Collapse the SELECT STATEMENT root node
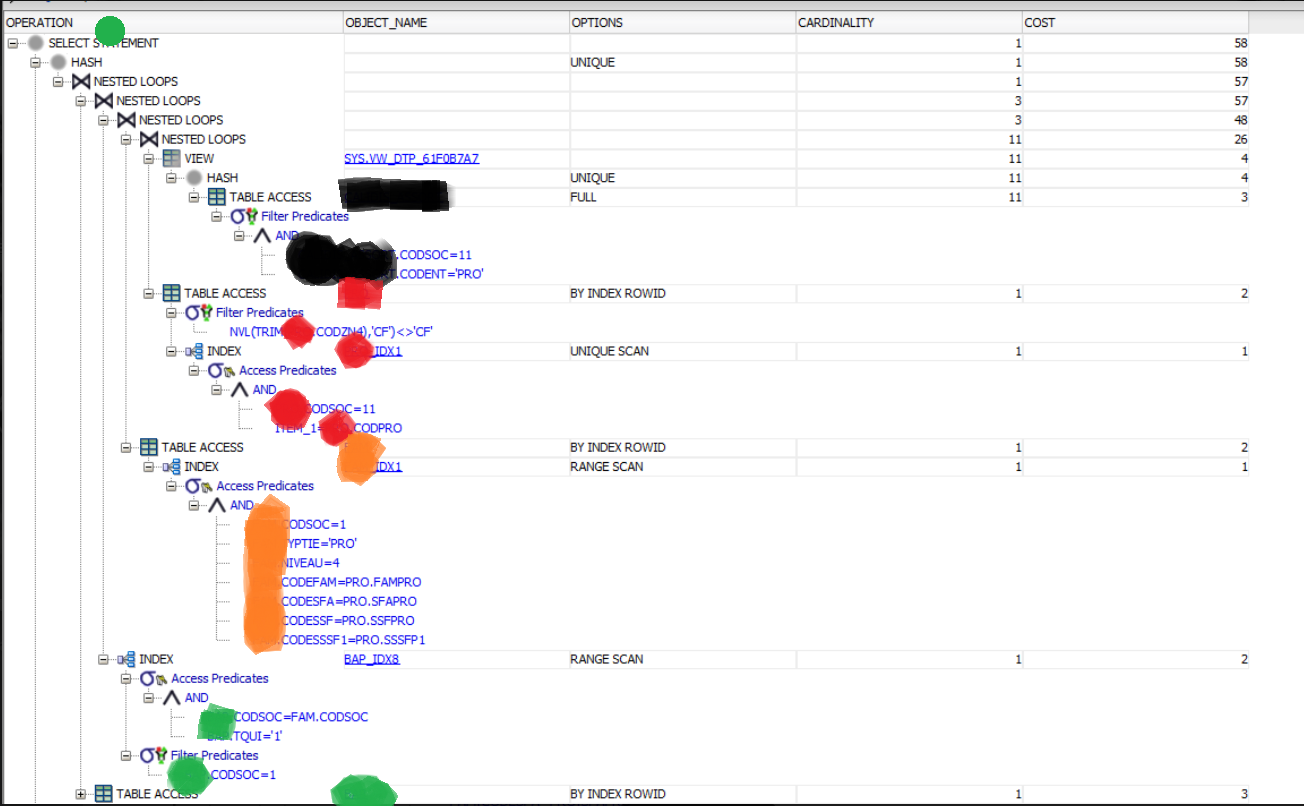The image size is (1304, 806). 13,43
